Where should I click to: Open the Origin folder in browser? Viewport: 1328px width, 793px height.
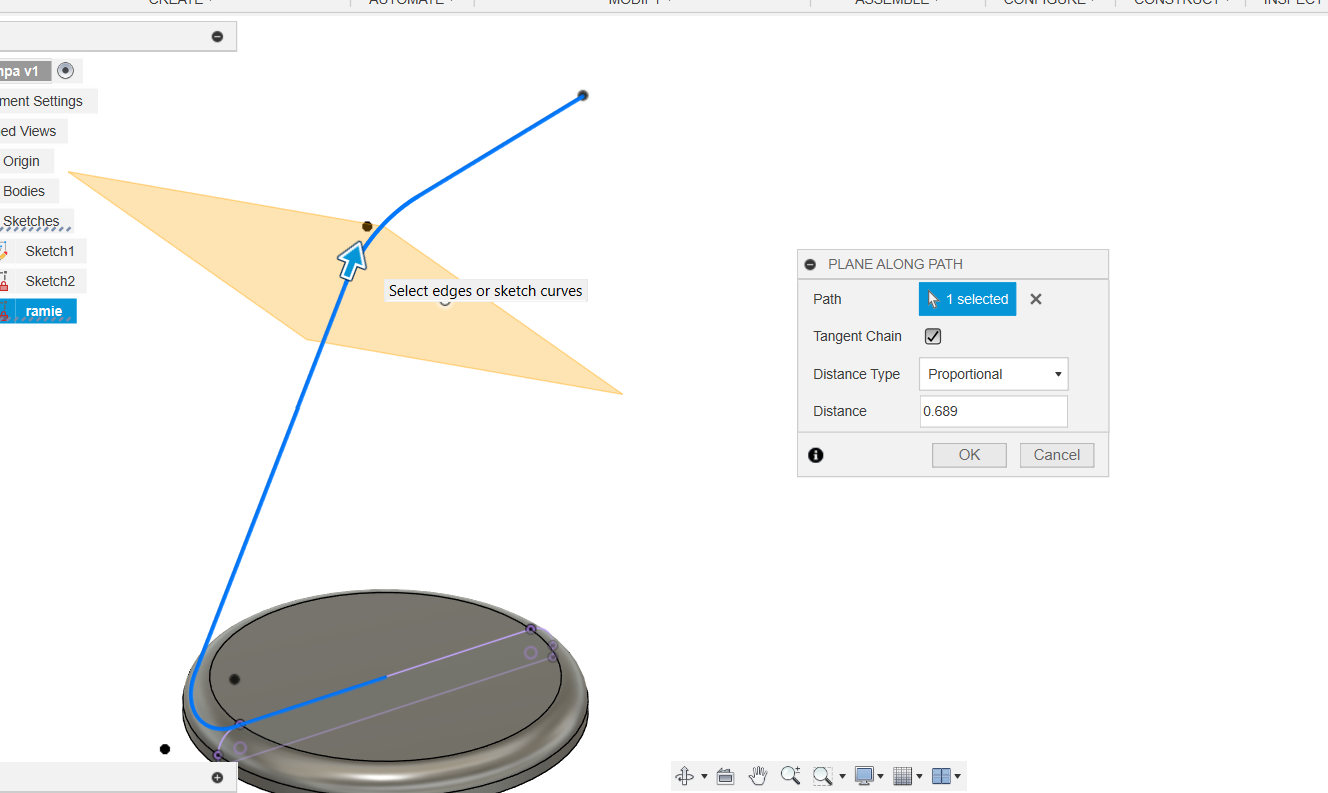click(x=21, y=161)
